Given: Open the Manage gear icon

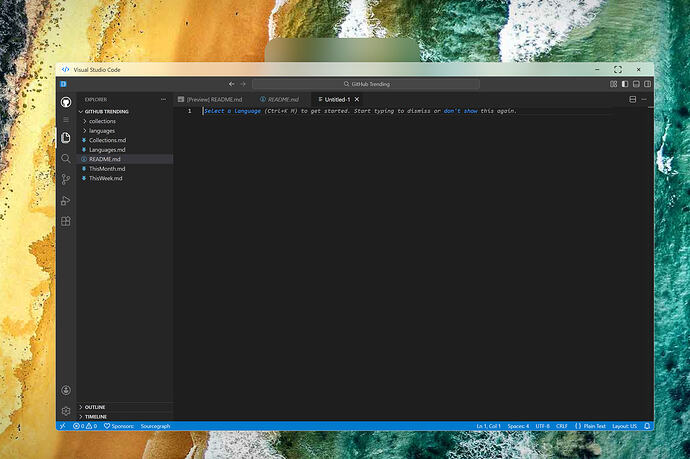Looking at the screenshot, I should (66, 411).
